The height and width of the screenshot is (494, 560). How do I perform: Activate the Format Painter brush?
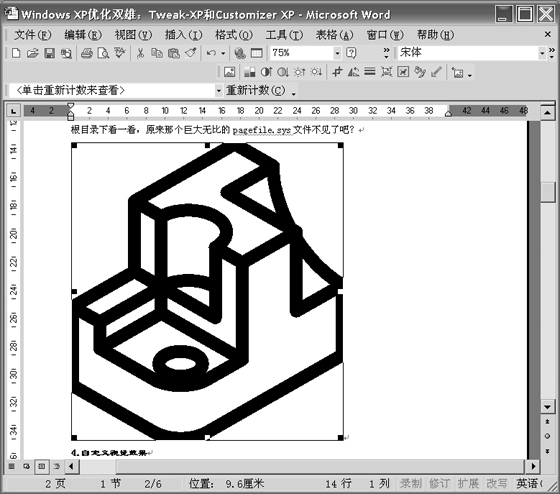click(191, 53)
